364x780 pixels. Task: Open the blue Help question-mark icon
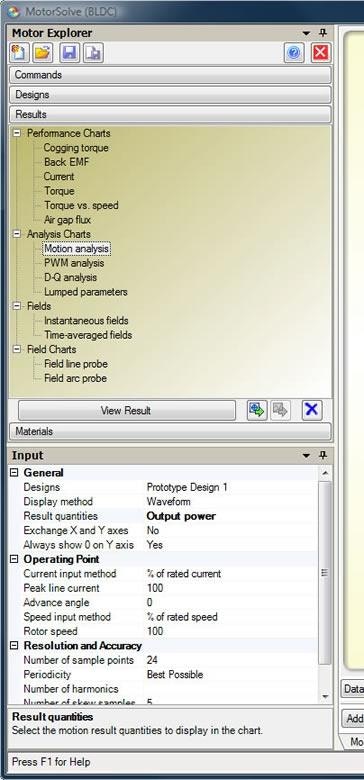(x=294, y=53)
